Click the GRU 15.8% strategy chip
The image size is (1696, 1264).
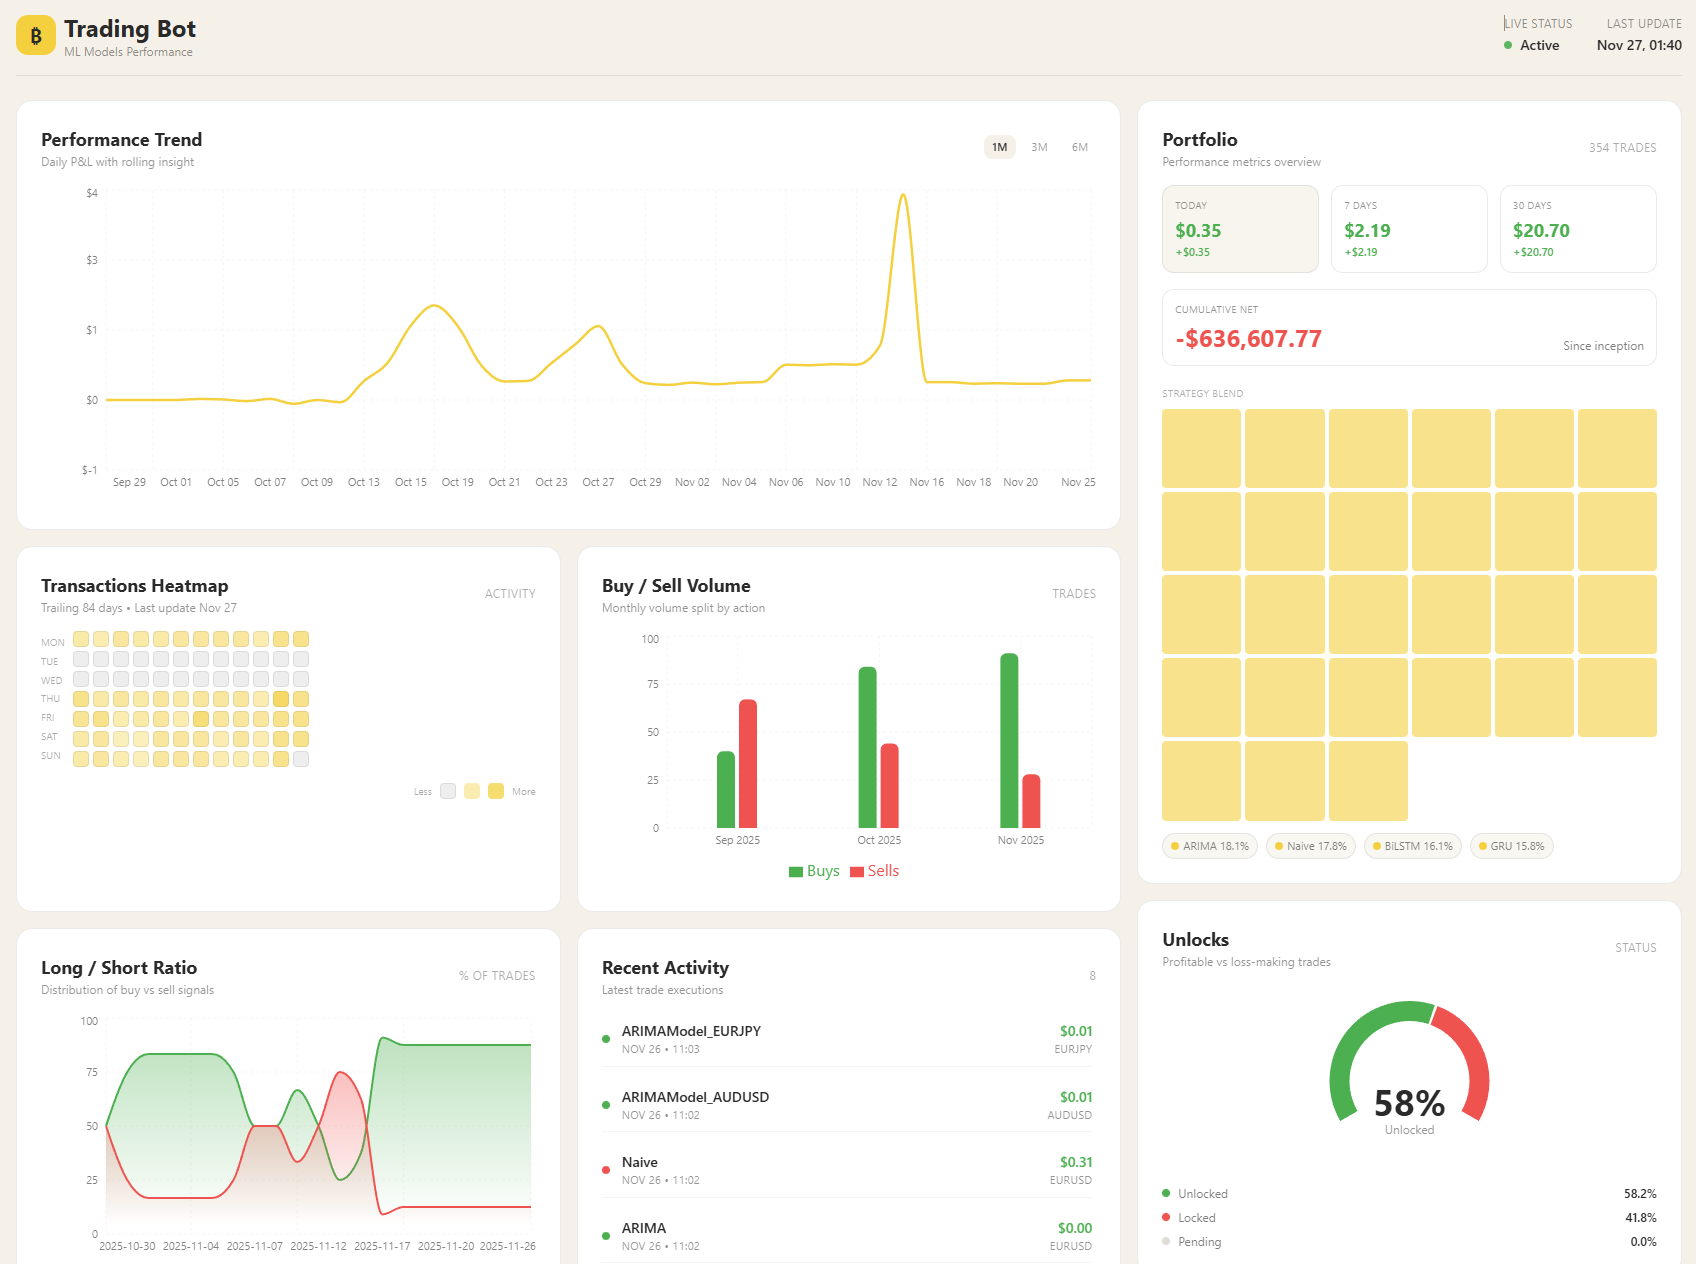pyautogui.click(x=1511, y=846)
